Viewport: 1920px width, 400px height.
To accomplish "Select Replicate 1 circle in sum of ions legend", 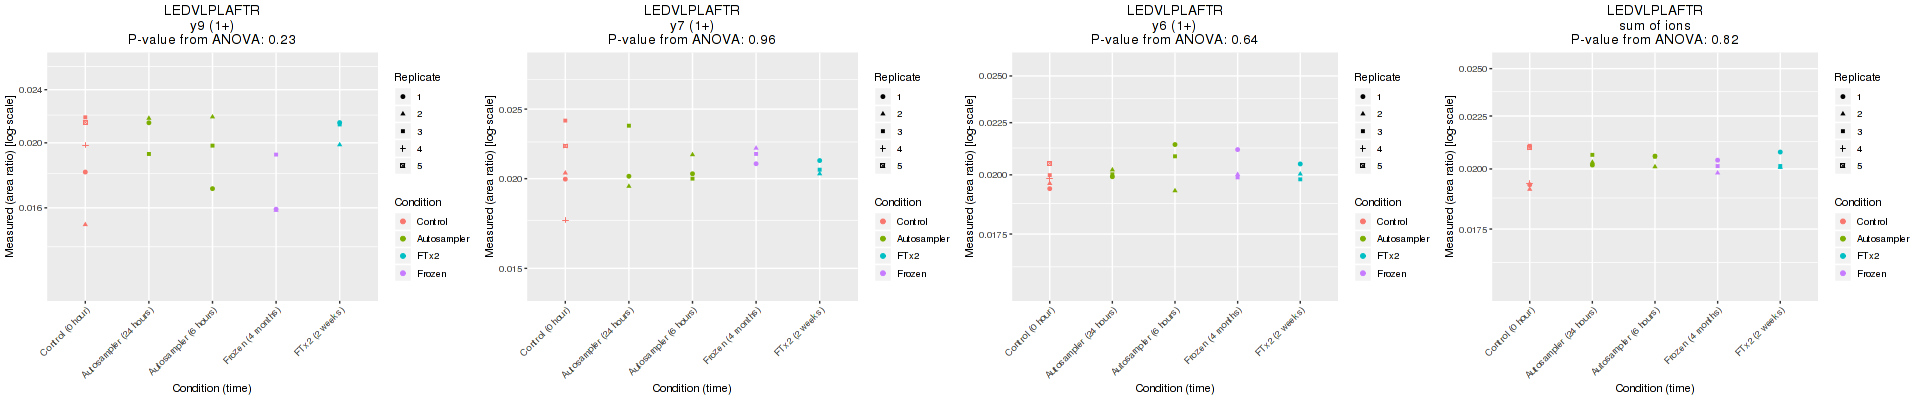I will click(1843, 97).
